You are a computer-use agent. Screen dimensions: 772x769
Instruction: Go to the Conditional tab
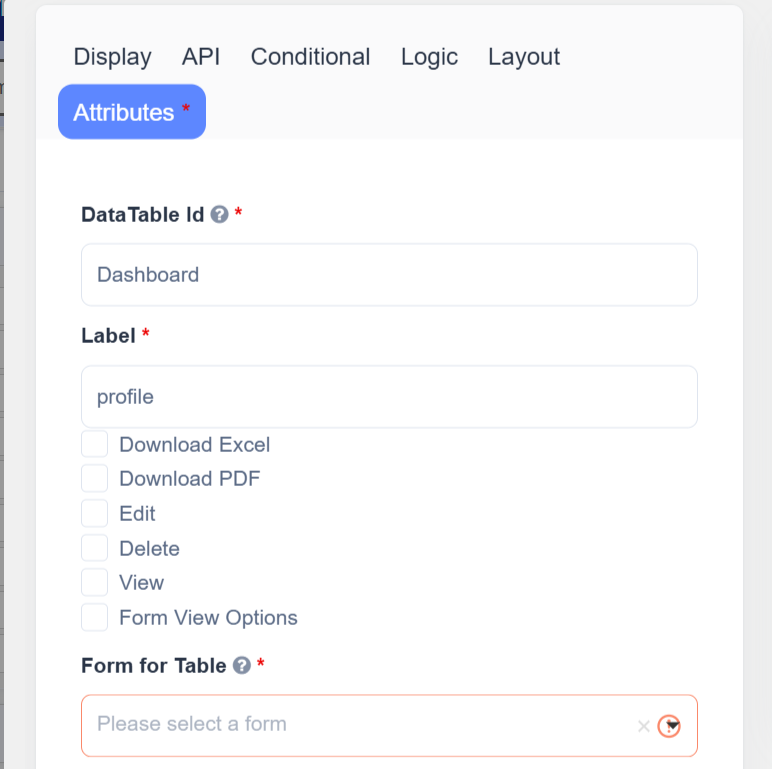click(310, 57)
